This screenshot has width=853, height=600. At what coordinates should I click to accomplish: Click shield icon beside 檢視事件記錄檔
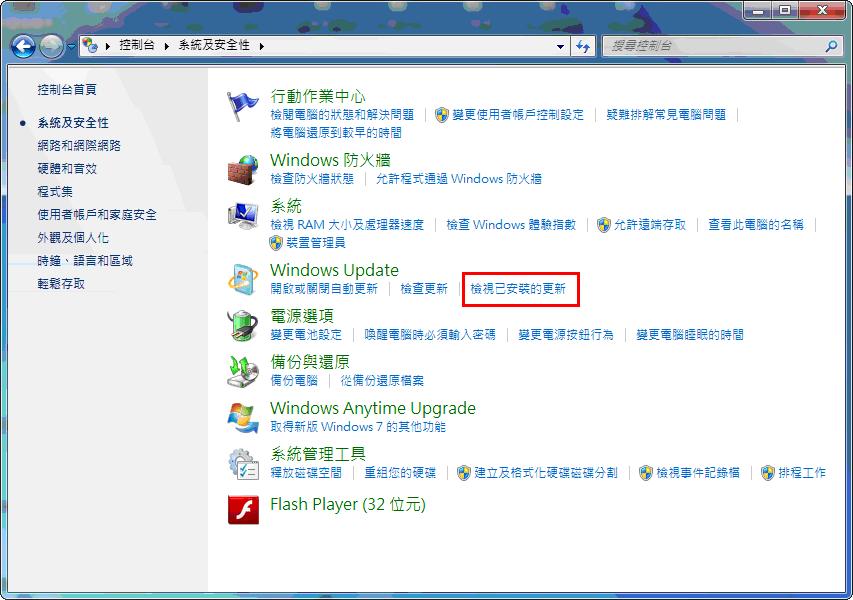coord(646,473)
